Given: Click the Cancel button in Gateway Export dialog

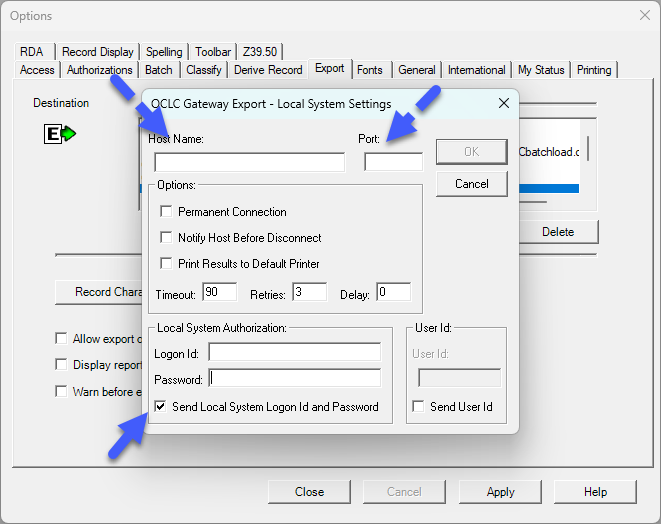Looking at the screenshot, I should [x=472, y=184].
